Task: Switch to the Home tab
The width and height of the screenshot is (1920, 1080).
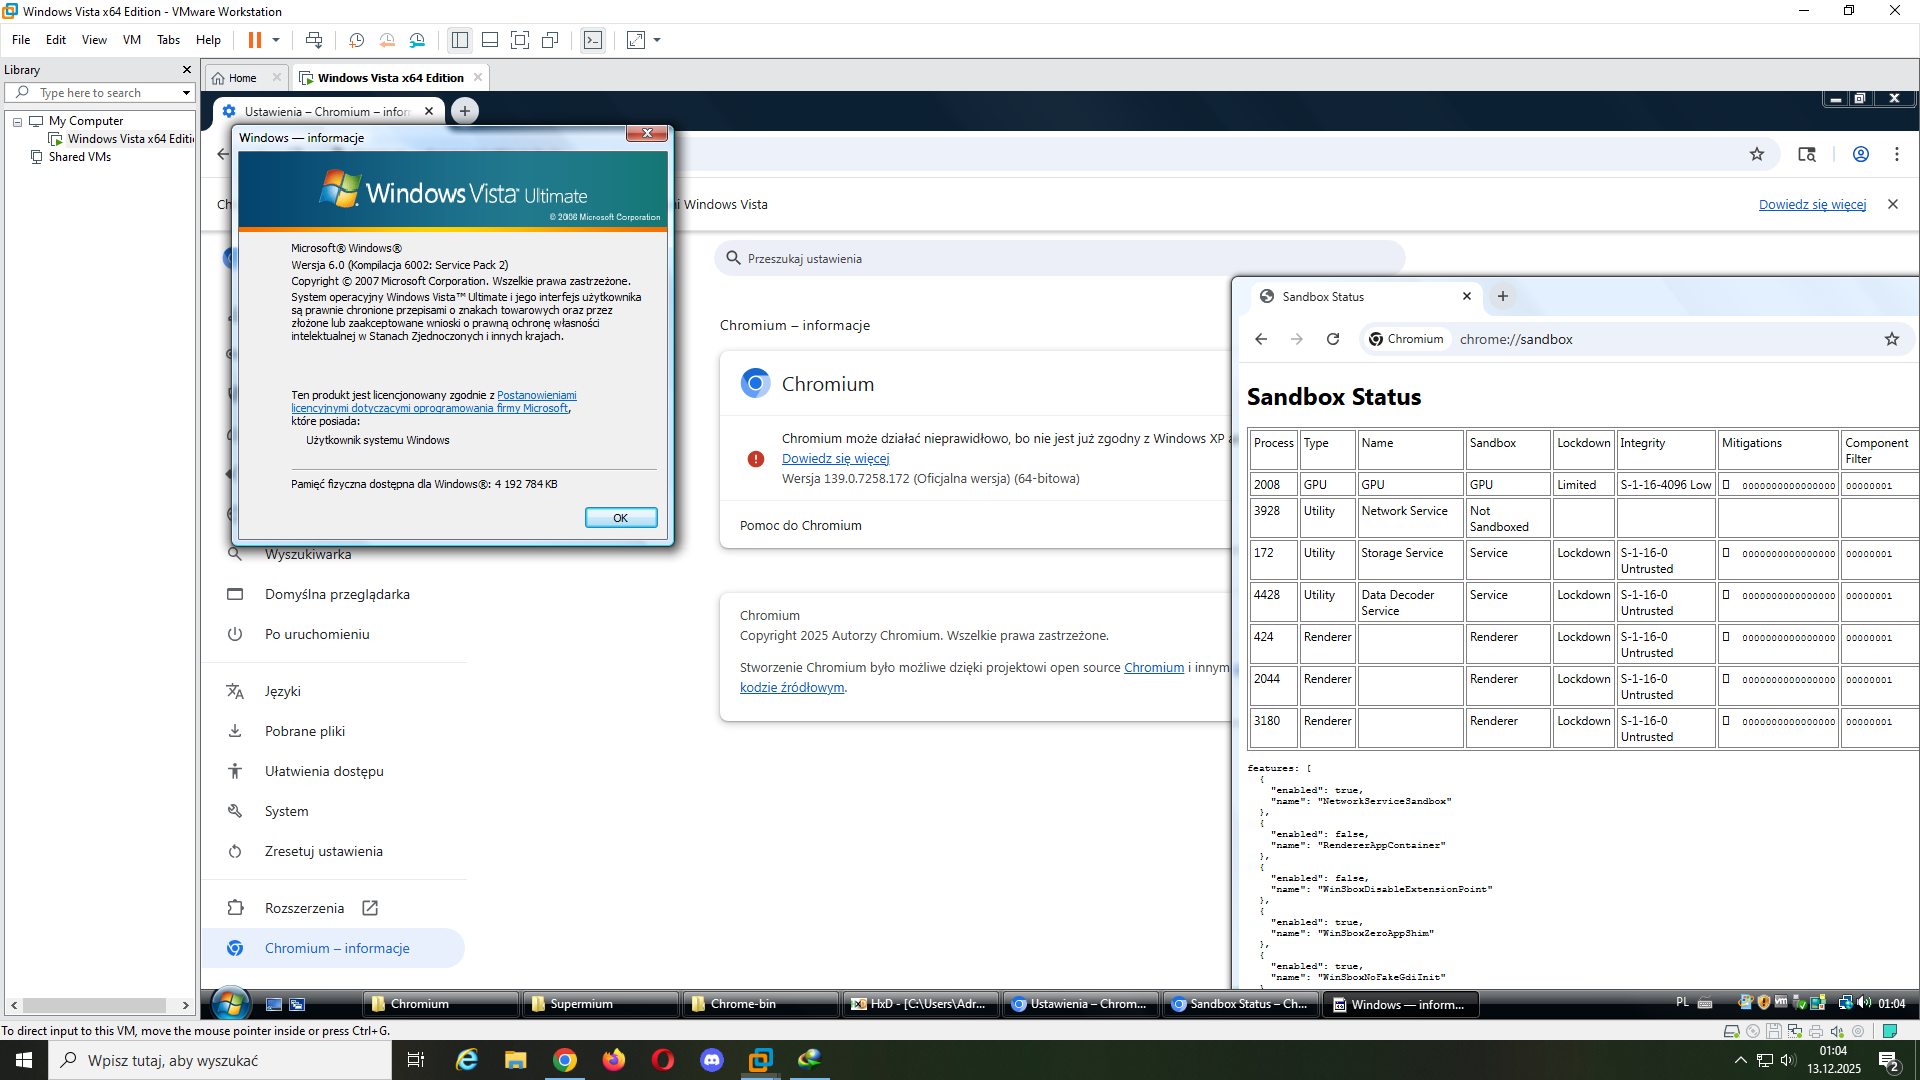Action: point(242,78)
